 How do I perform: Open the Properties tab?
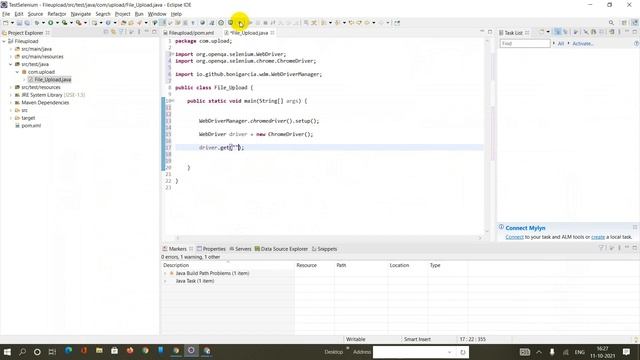pyautogui.click(x=211, y=249)
